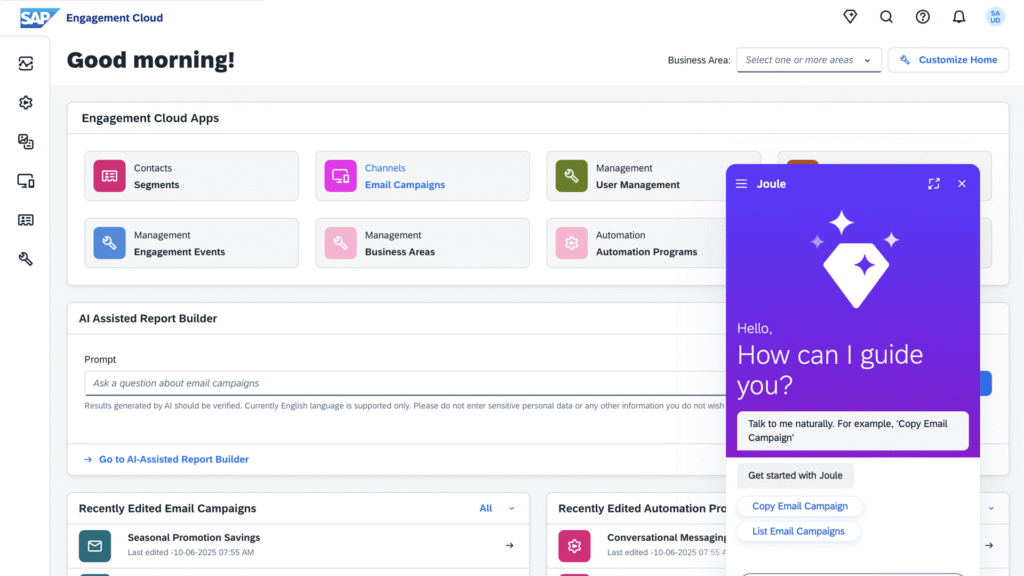Open the Joule hamburger menu
This screenshot has width=1024, height=576.
[741, 184]
